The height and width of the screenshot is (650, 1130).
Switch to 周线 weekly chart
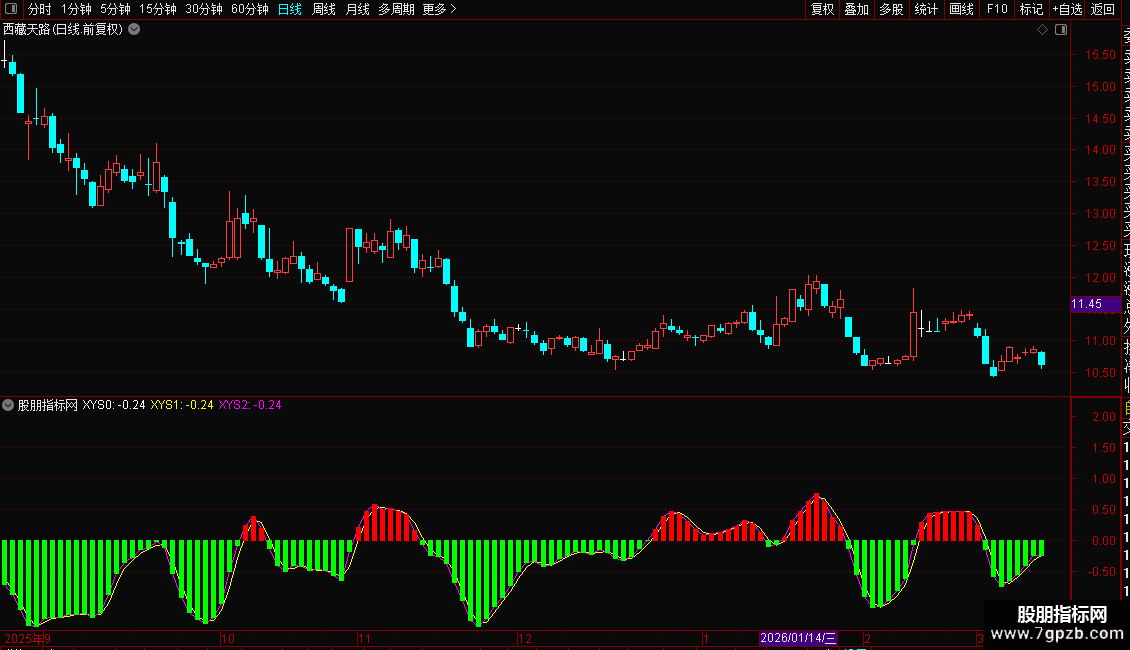324,9
